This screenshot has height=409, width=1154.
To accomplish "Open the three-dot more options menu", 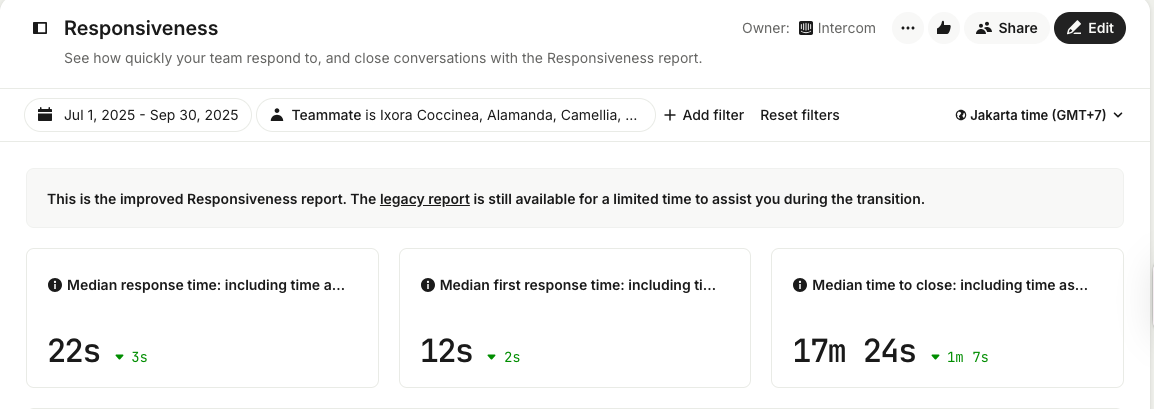I will pos(907,28).
